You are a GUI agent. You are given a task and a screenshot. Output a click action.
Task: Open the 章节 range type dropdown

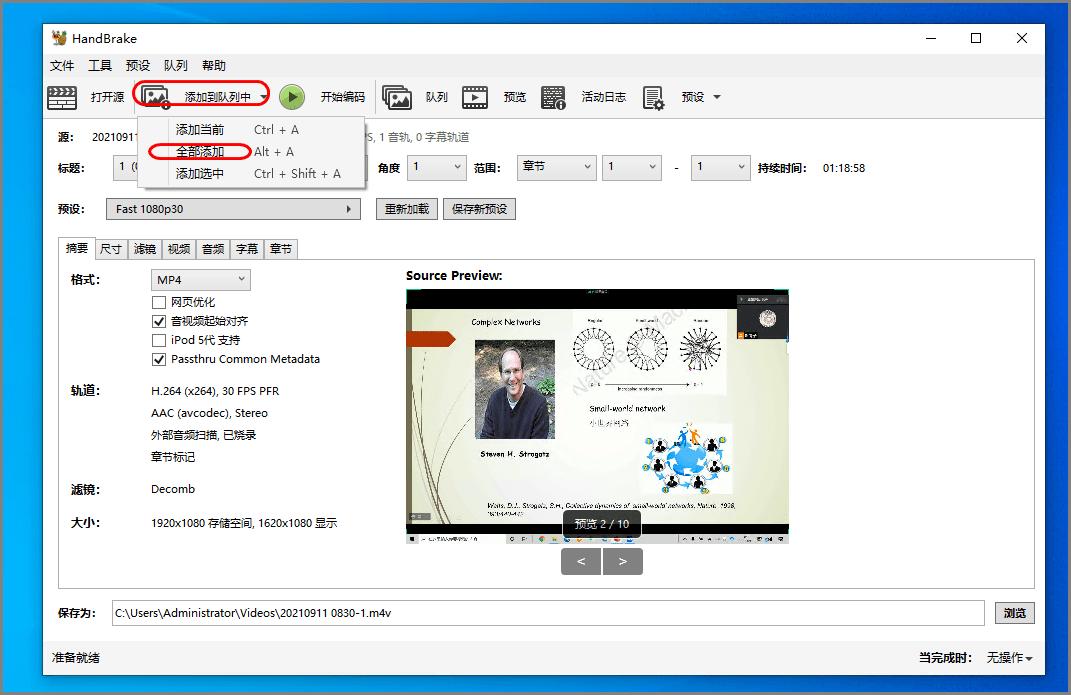(556, 168)
